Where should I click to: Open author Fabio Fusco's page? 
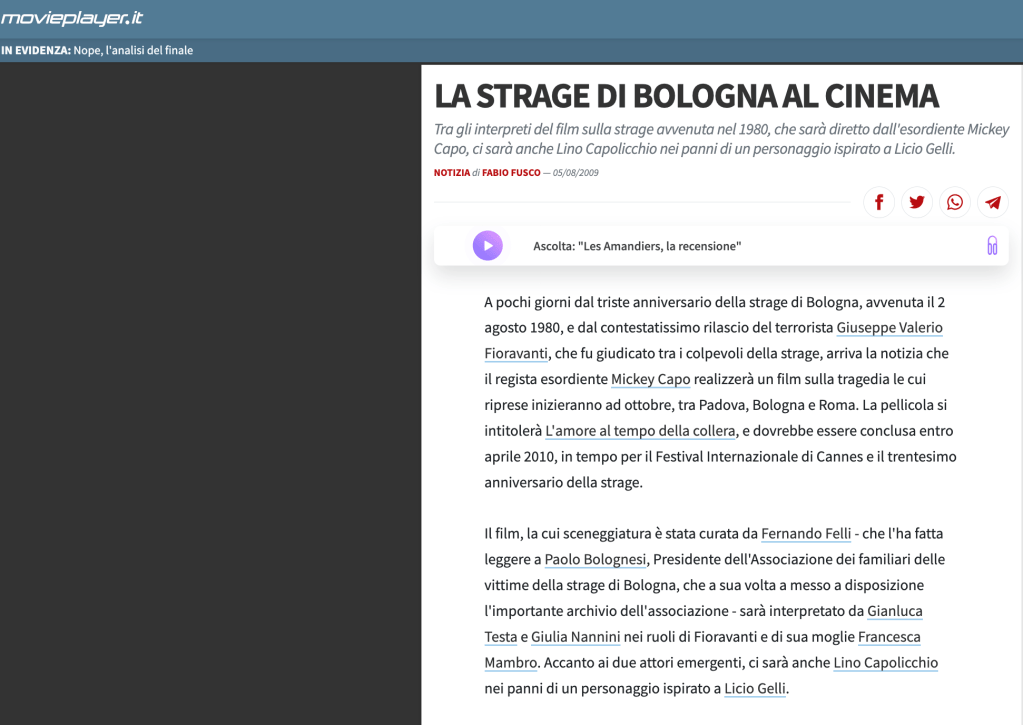(512, 173)
